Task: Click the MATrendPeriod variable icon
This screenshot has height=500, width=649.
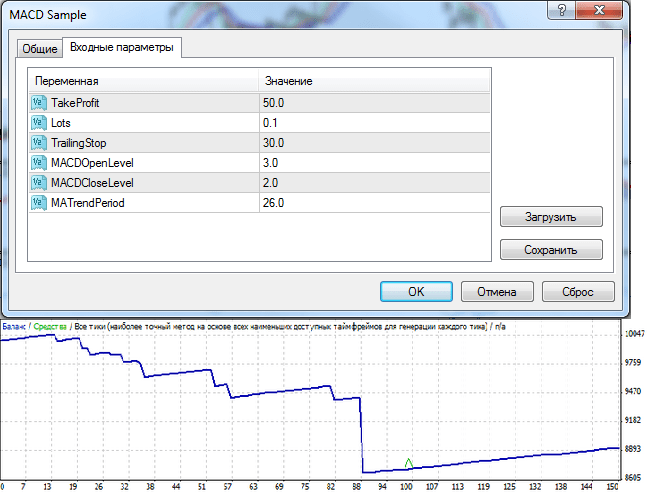Action: tap(38, 203)
